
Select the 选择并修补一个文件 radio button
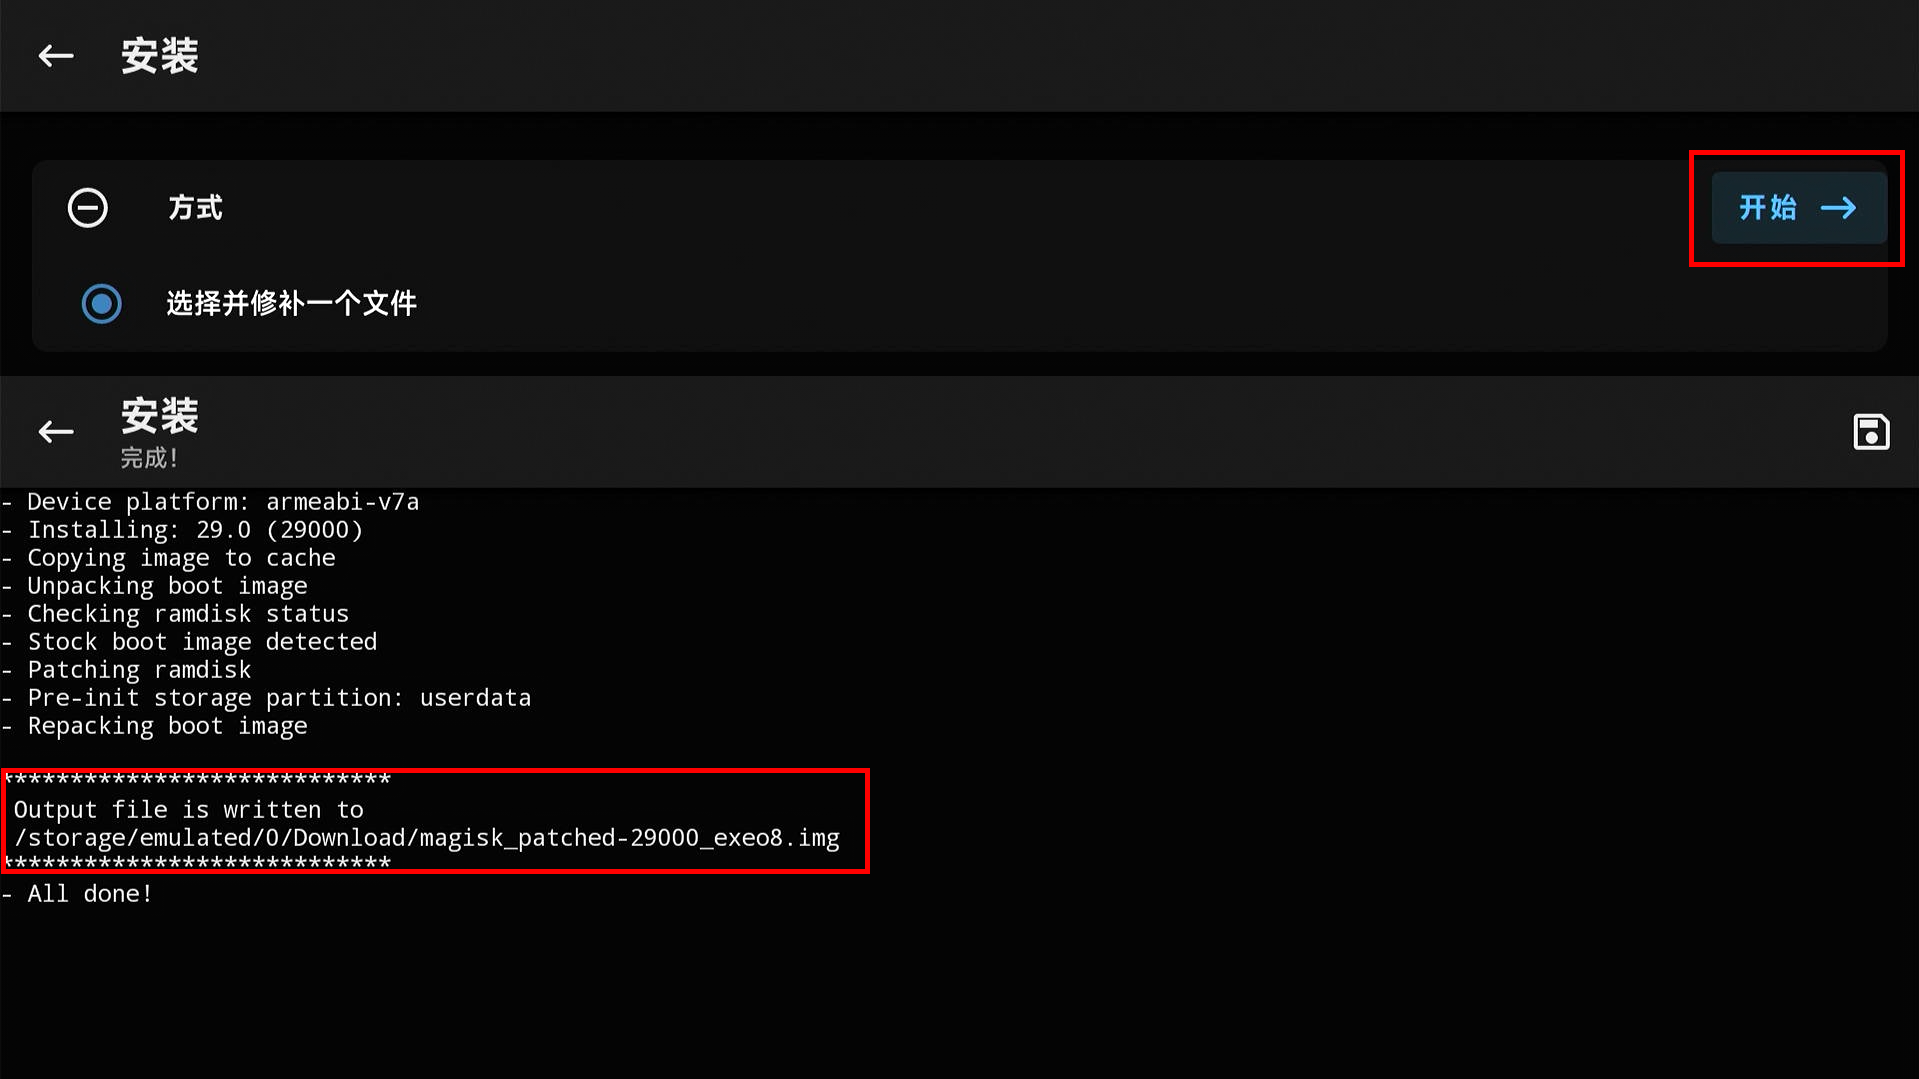tap(101, 304)
